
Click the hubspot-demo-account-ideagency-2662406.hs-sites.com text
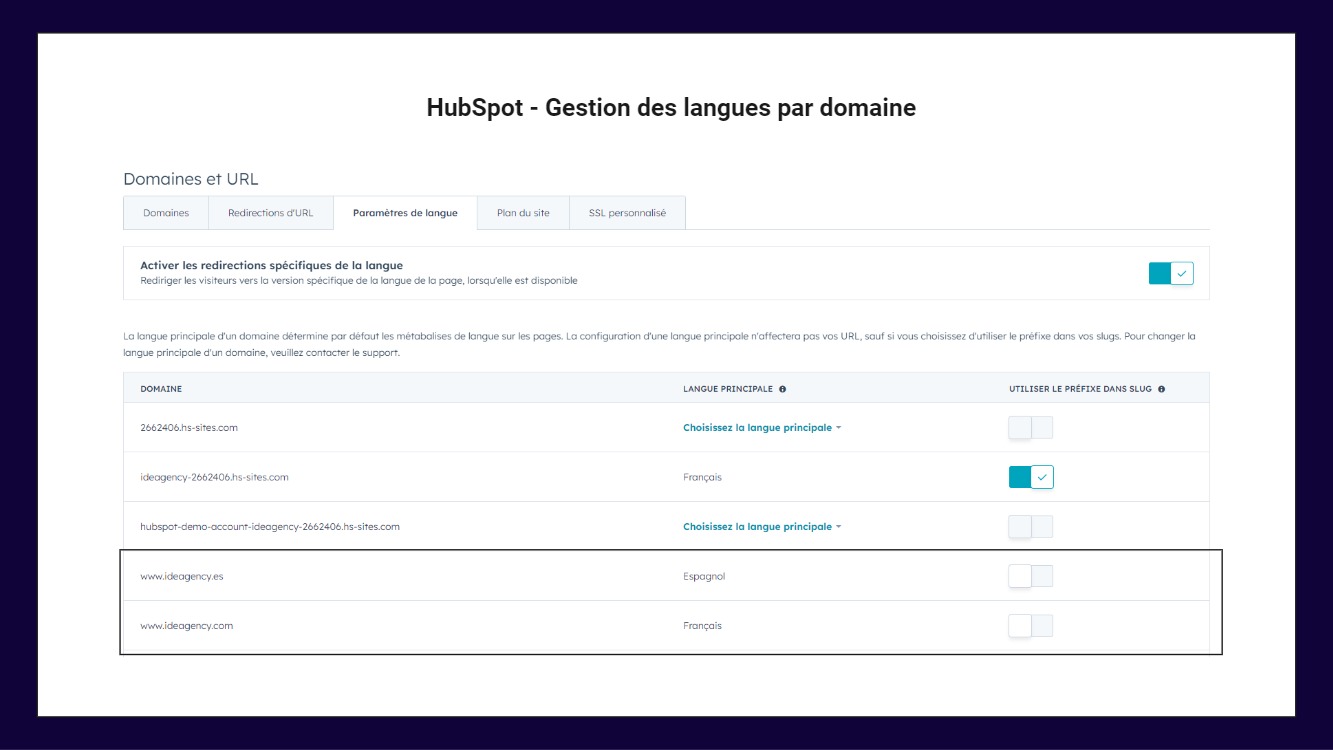(270, 526)
